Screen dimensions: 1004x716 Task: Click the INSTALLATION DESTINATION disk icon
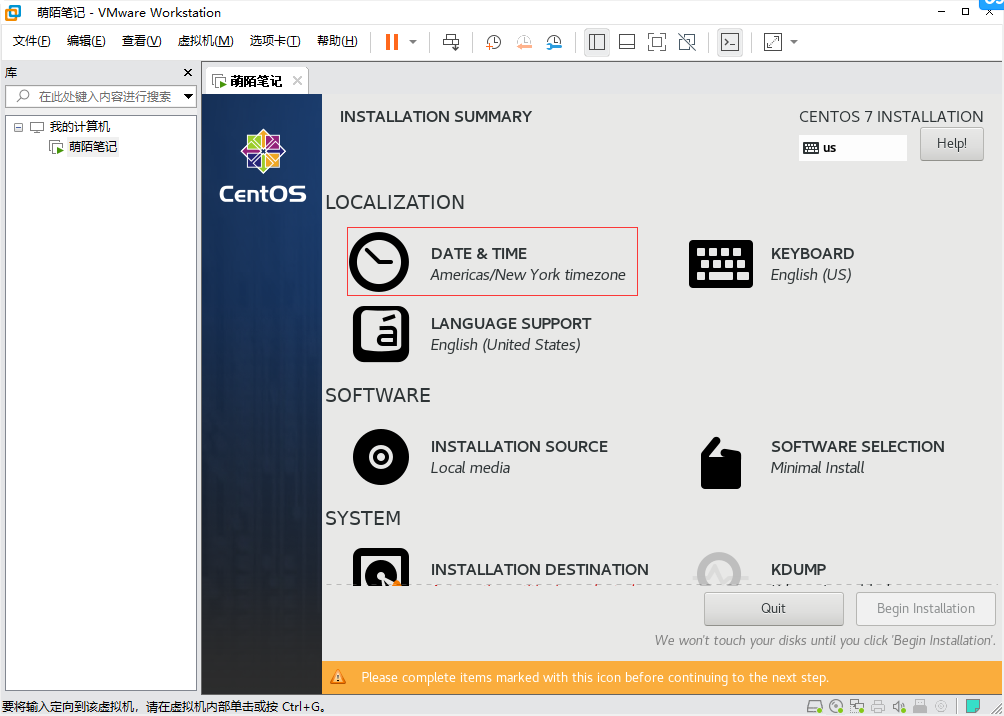[x=381, y=566]
